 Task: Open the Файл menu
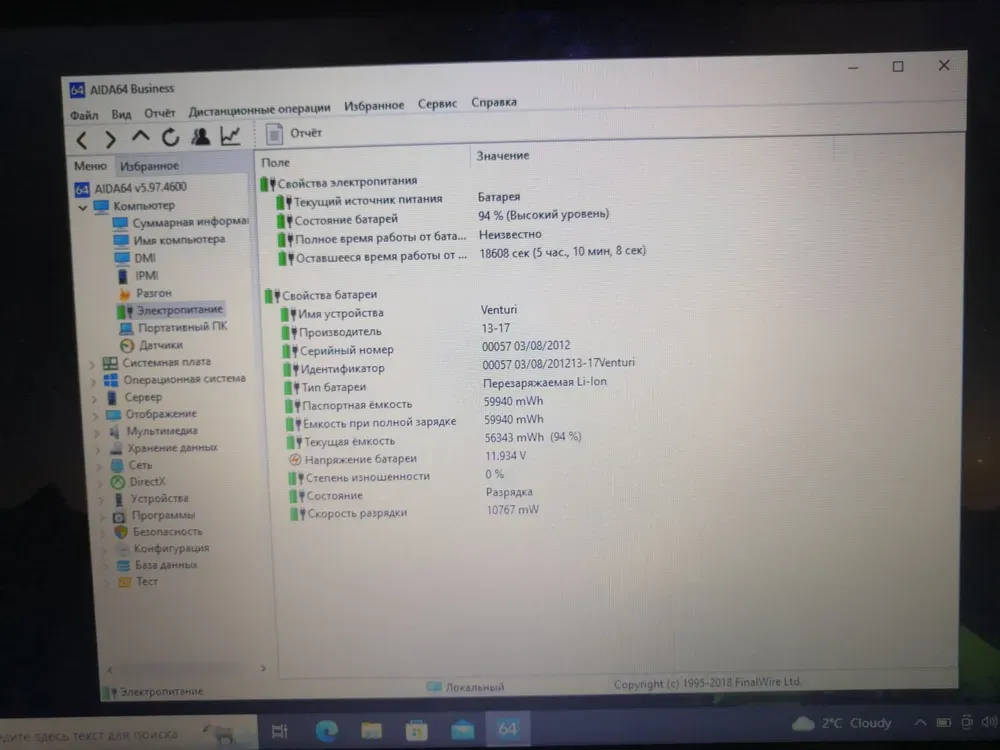click(84, 114)
